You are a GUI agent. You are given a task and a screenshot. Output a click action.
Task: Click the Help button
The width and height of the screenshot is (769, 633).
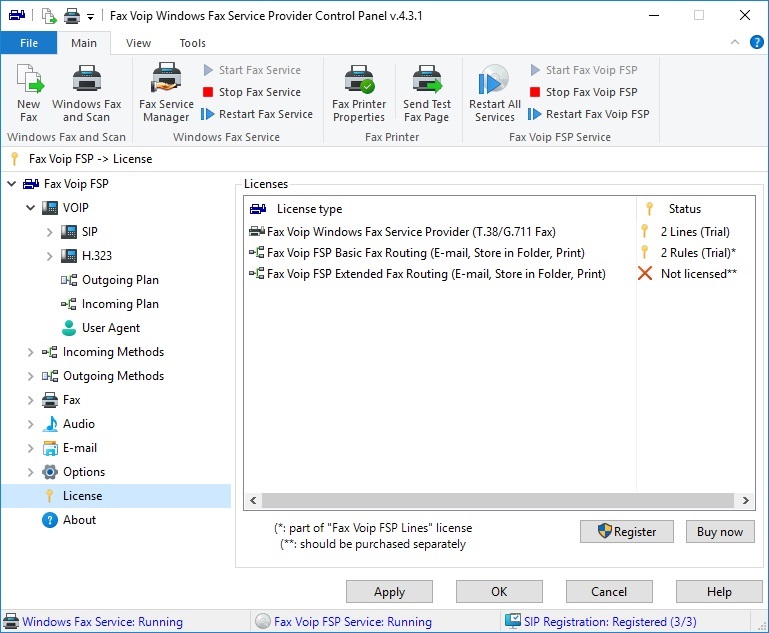coord(719,592)
